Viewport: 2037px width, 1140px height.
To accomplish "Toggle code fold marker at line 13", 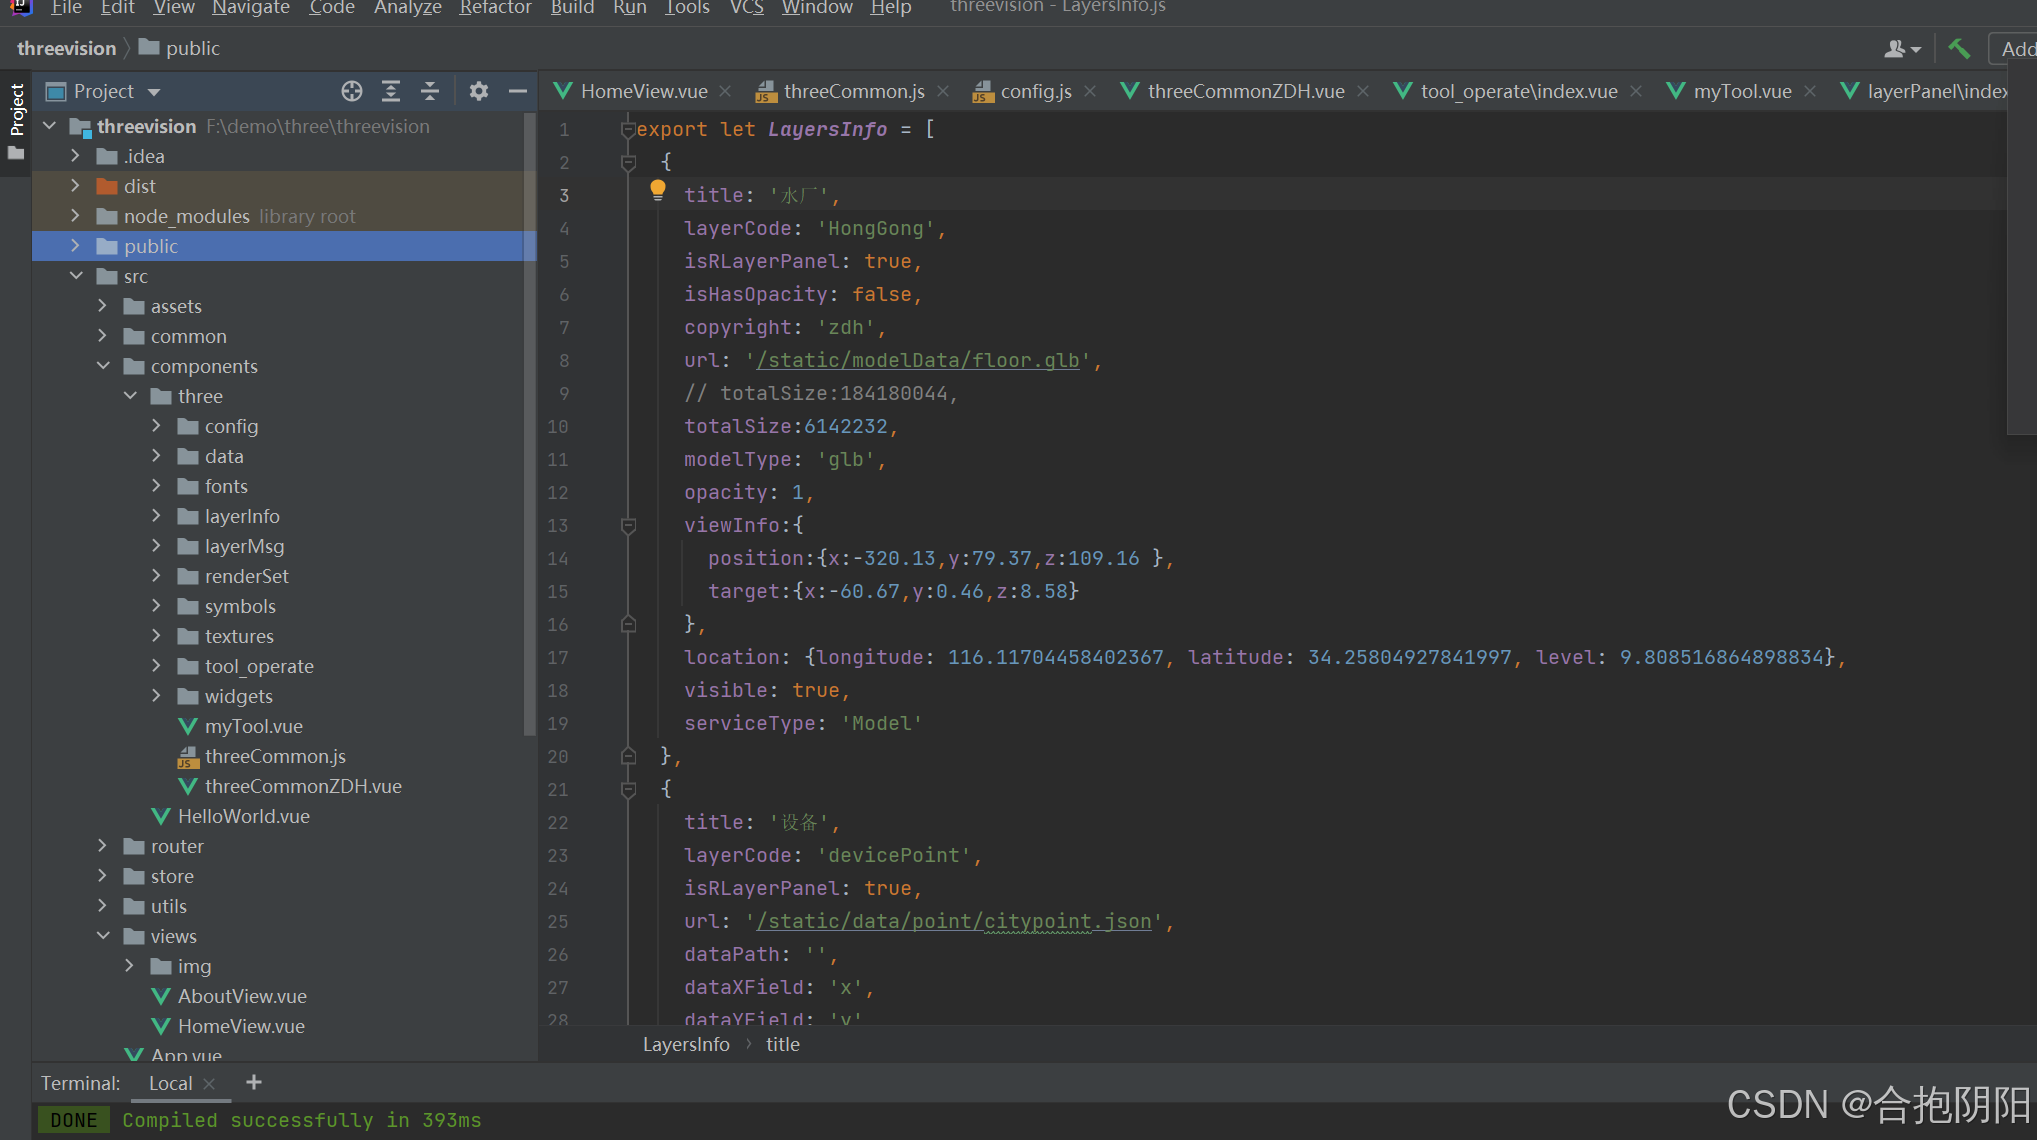I will point(628,525).
